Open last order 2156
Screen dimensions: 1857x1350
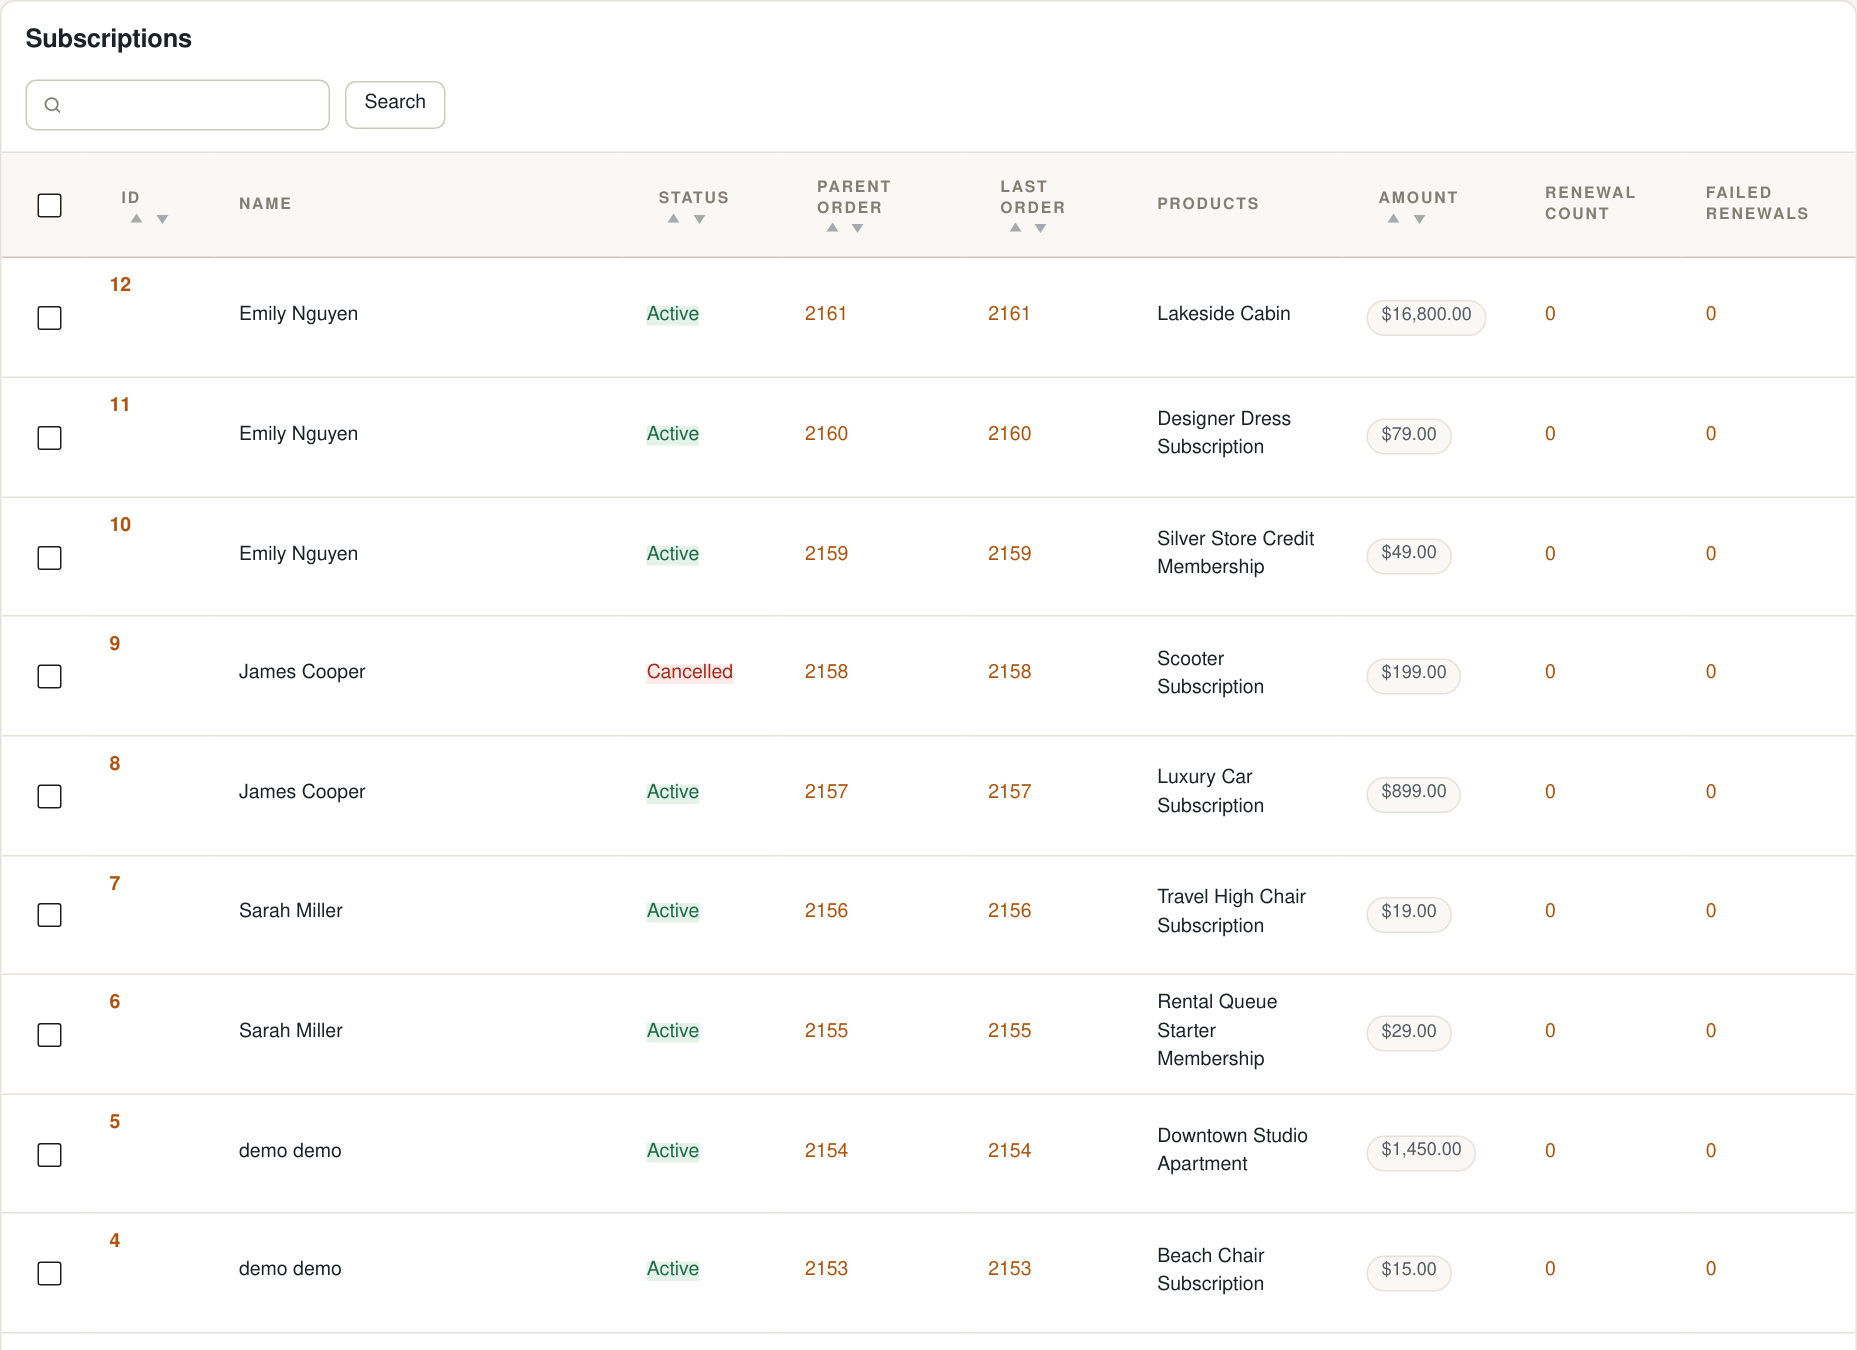tap(1010, 911)
